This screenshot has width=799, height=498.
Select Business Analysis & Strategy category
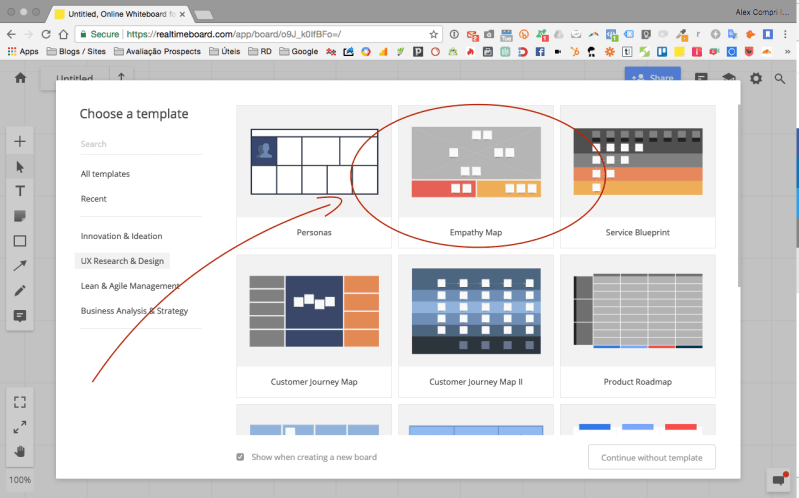click(135, 311)
